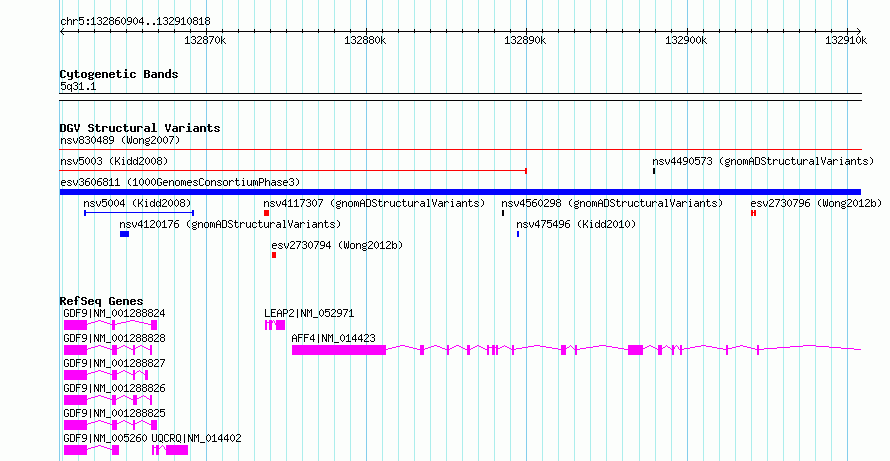This screenshot has width=890, height=461.
Task: Select the nsv5004 (Kidd2008) blue span
Action: [139, 213]
